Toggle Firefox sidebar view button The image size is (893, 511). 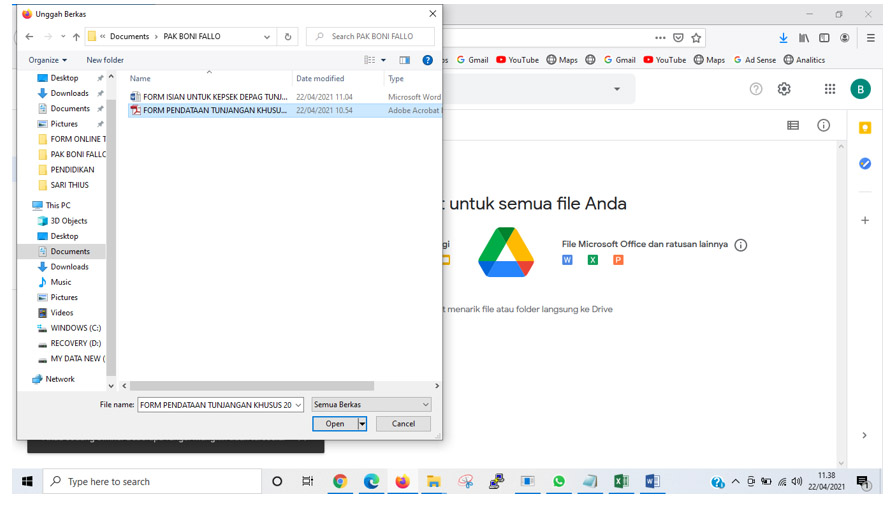click(824, 38)
